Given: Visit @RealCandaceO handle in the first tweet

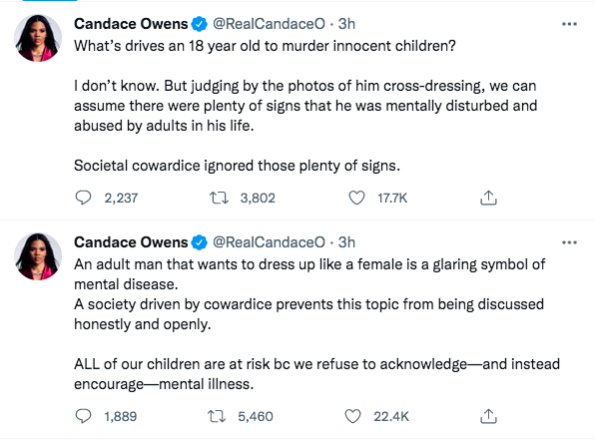Looking at the screenshot, I should tap(269, 24).
